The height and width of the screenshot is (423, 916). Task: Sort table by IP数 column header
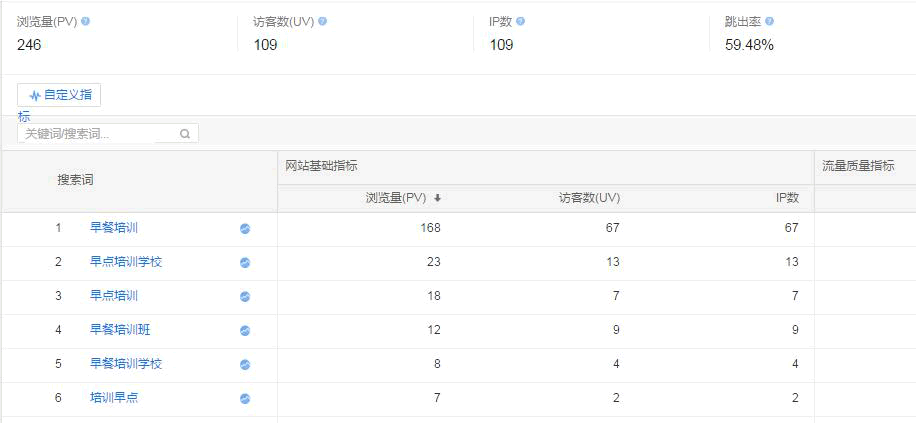coord(787,198)
